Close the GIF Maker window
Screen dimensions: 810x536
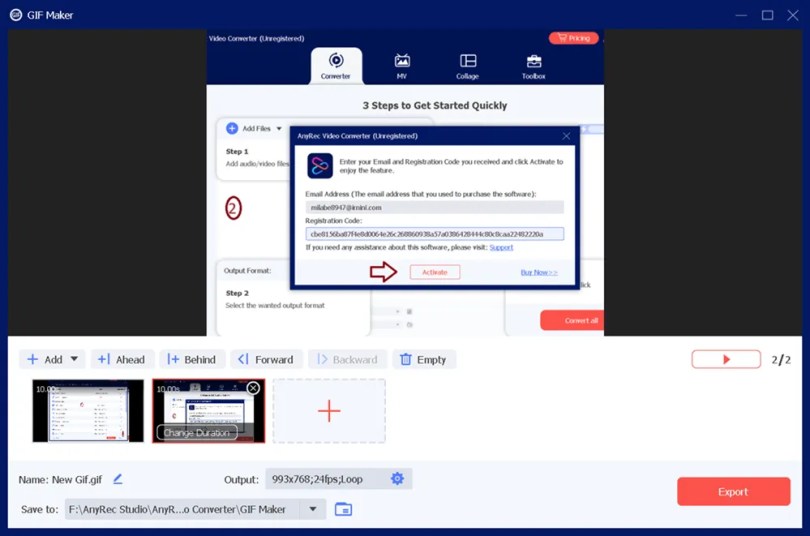(x=793, y=15)
